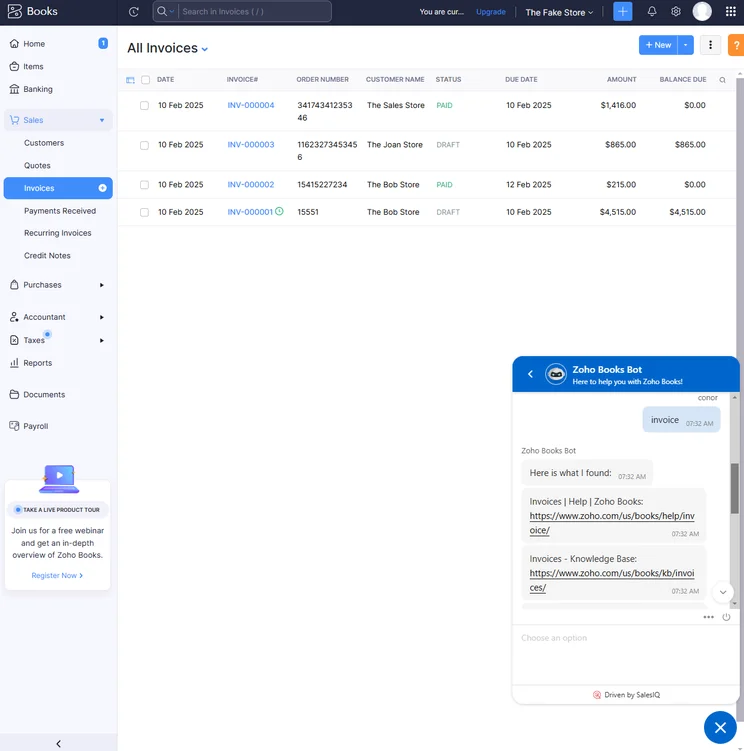The height and width of the screenshot is (751, 744).
Task: Open chat more options ellipsis
Action: pyautogui.click(x=709, y=617)
